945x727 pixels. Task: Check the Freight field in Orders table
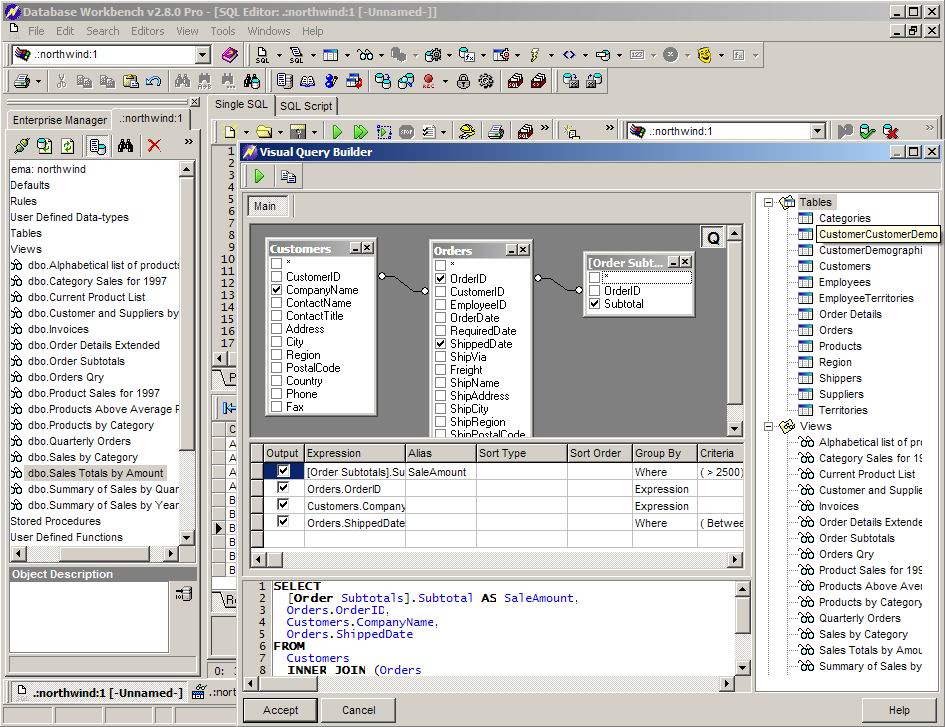[x=441, y=370]
